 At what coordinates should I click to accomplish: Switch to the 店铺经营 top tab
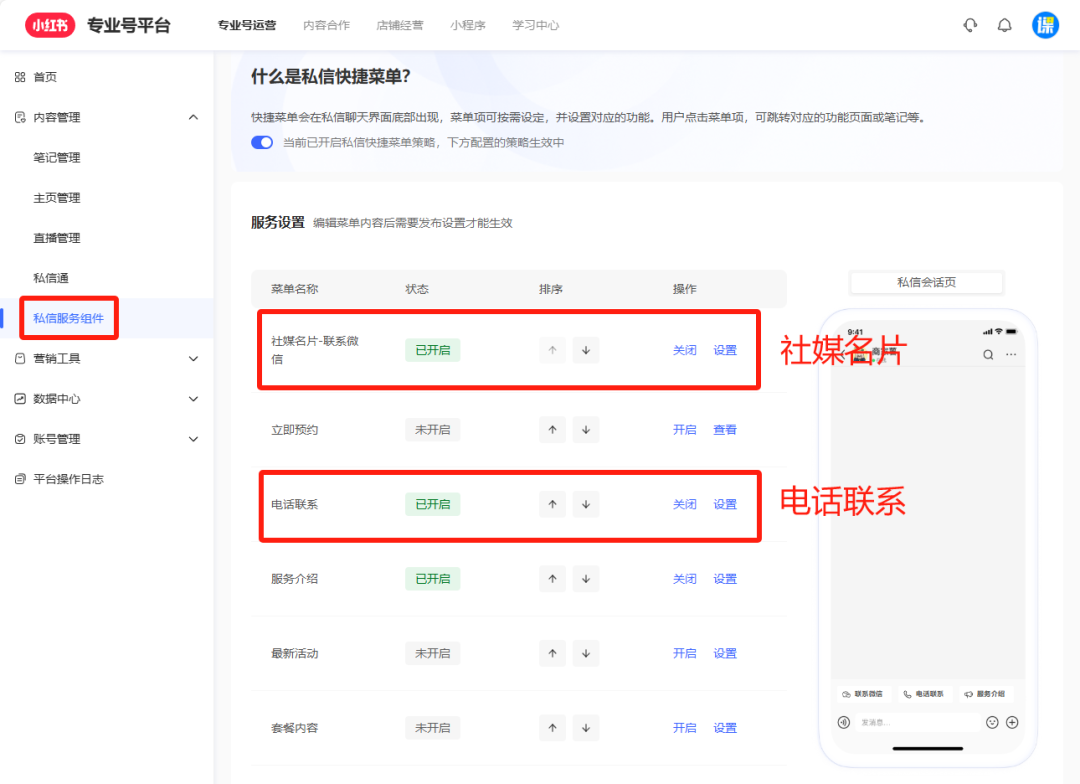click(x=400, y=25)
